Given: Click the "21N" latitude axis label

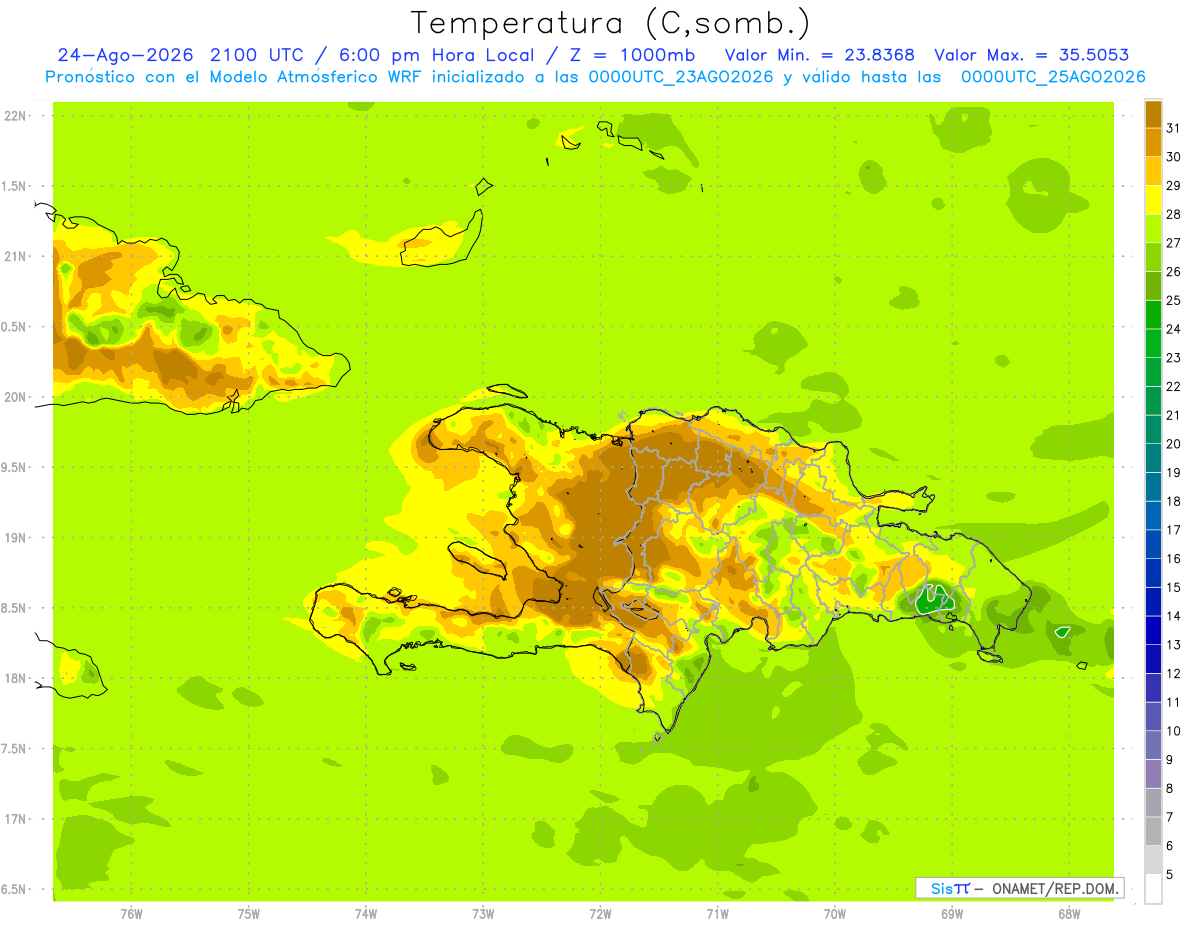Looking at the screenshot, I should (x=14, y=257).
